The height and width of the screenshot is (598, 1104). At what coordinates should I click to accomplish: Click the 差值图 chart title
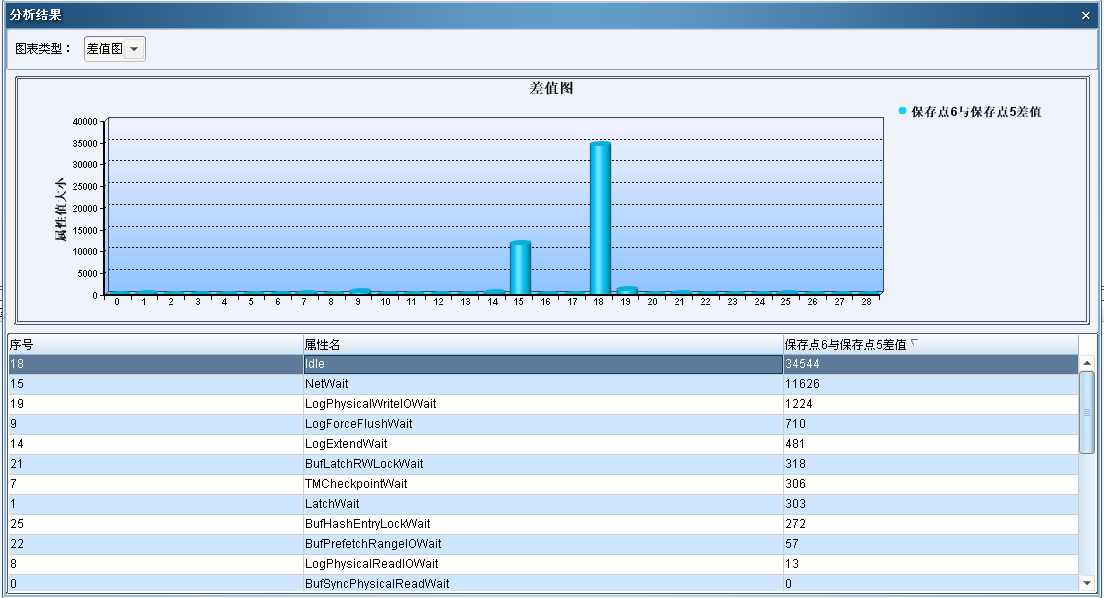(550, 88)
